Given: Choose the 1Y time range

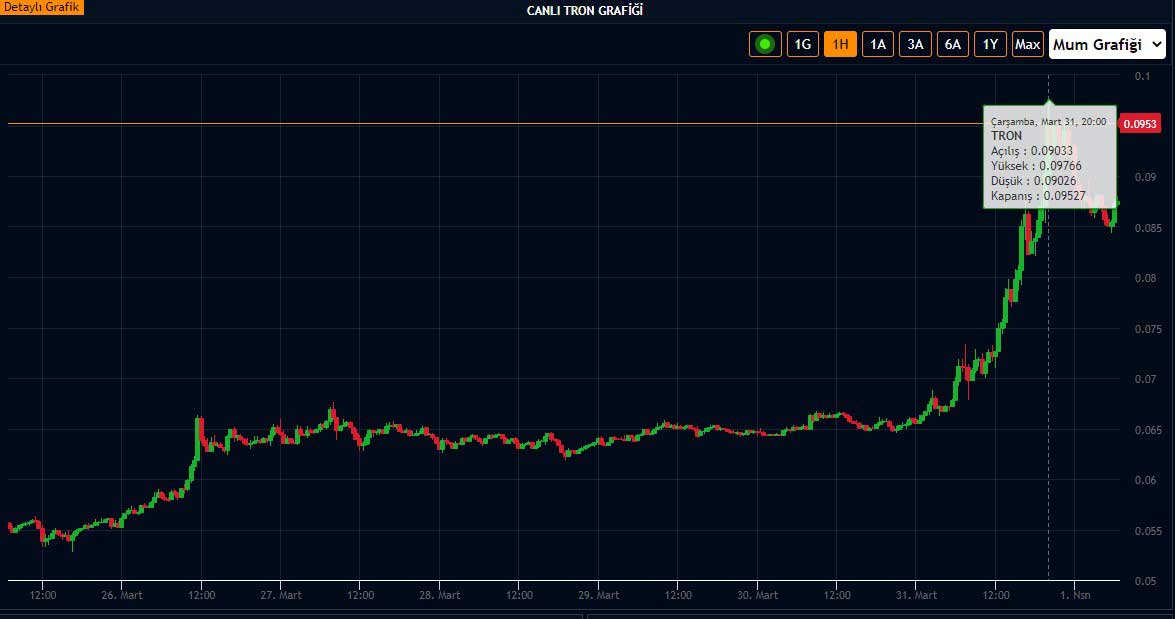Looking at the screenshot, I should point(990,44).
